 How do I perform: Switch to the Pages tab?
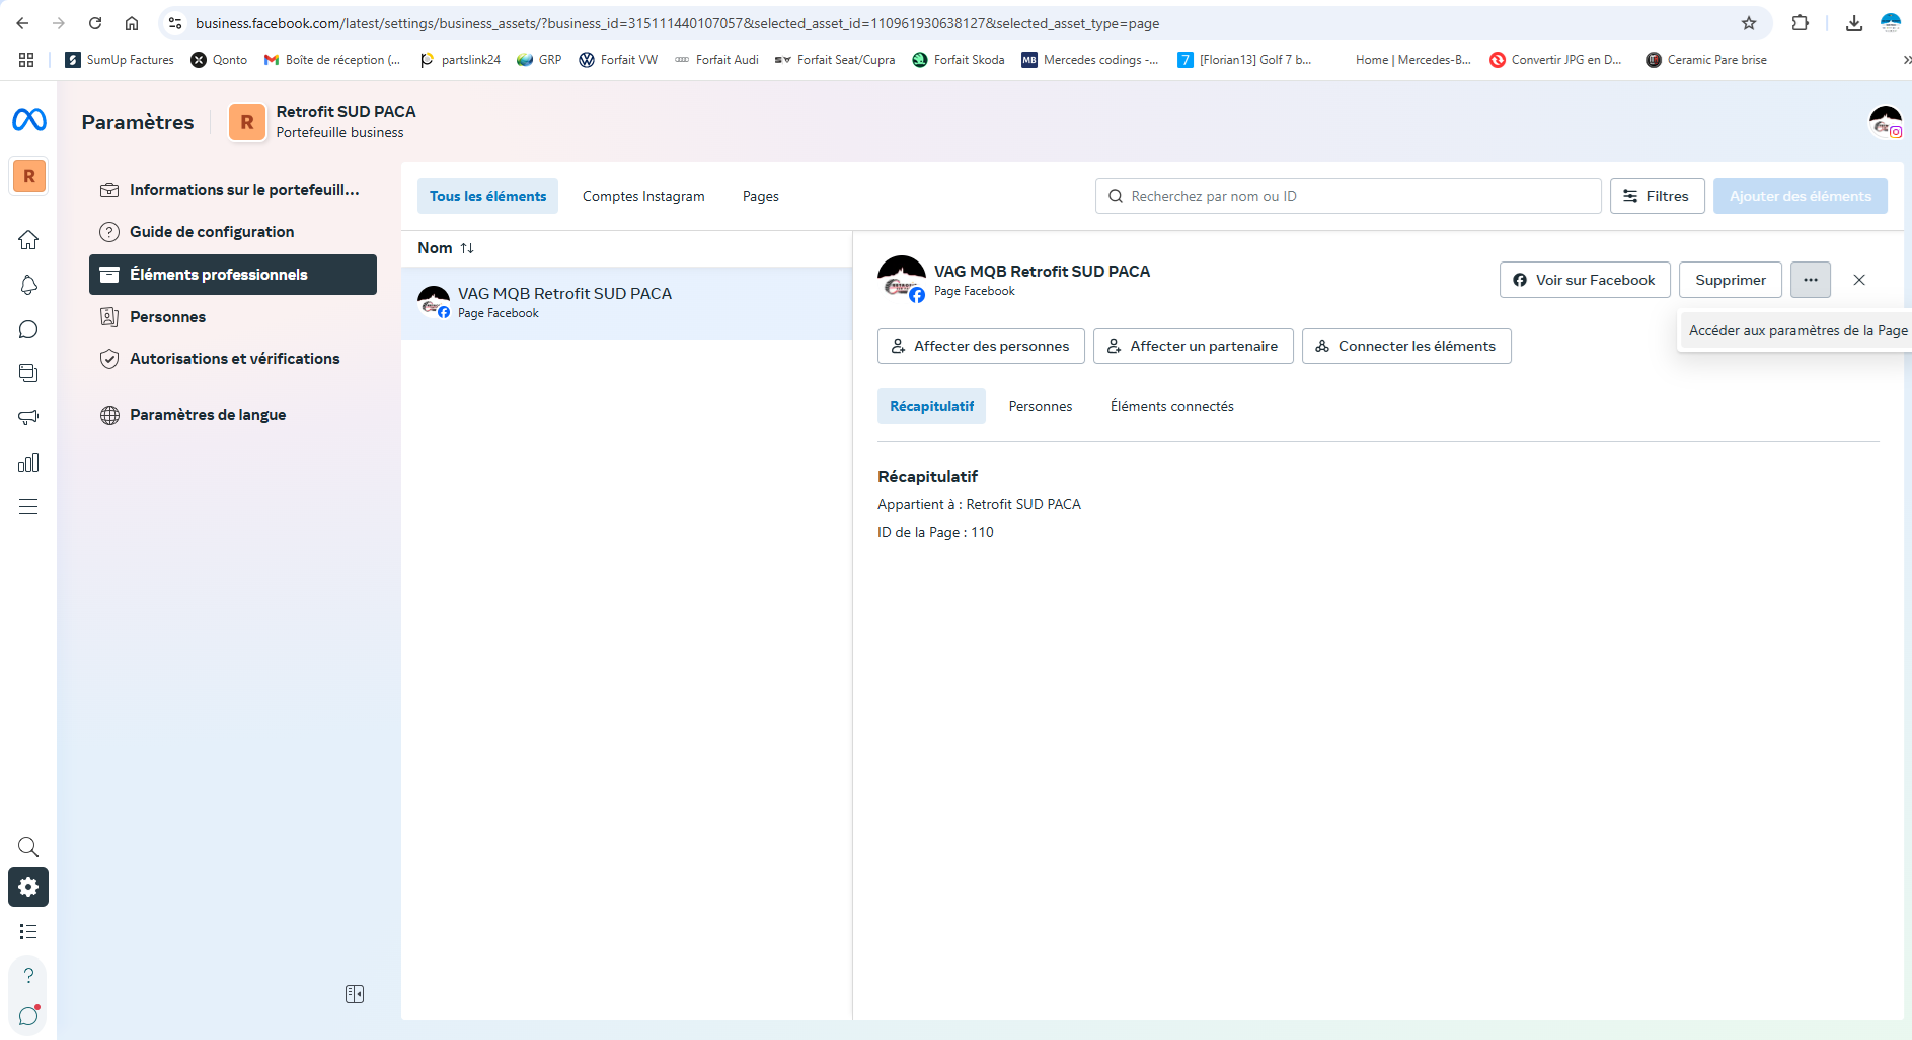coord(760,196)
